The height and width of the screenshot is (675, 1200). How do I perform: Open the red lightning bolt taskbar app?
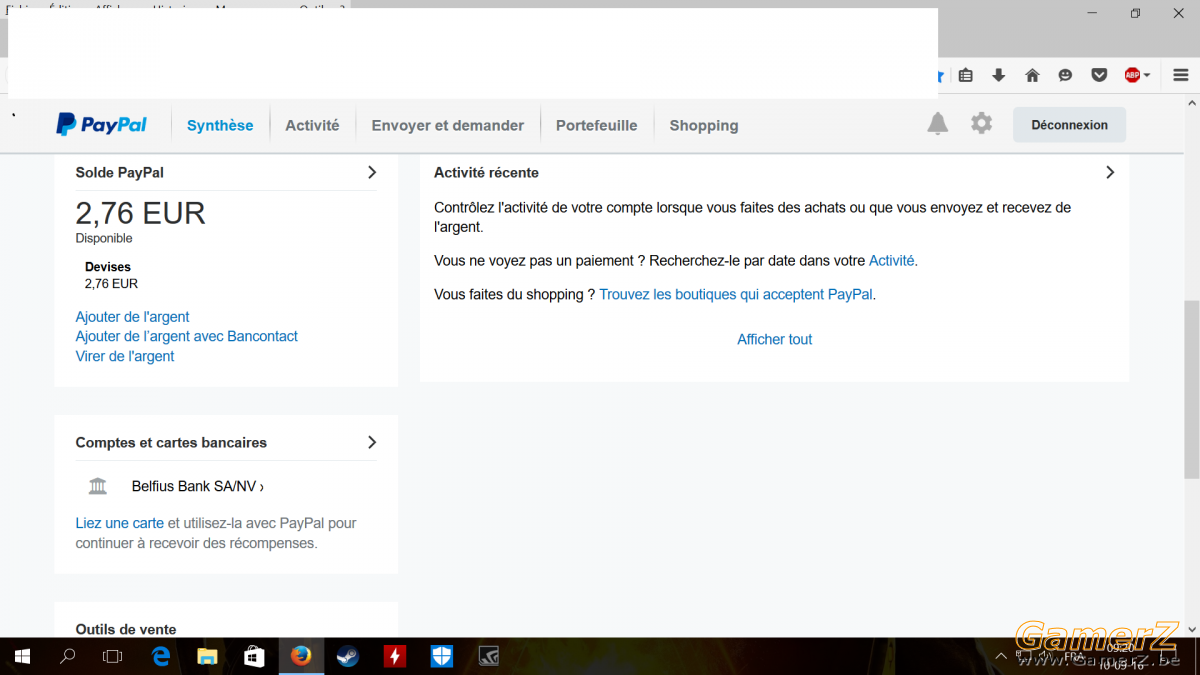tap(395, 656)
